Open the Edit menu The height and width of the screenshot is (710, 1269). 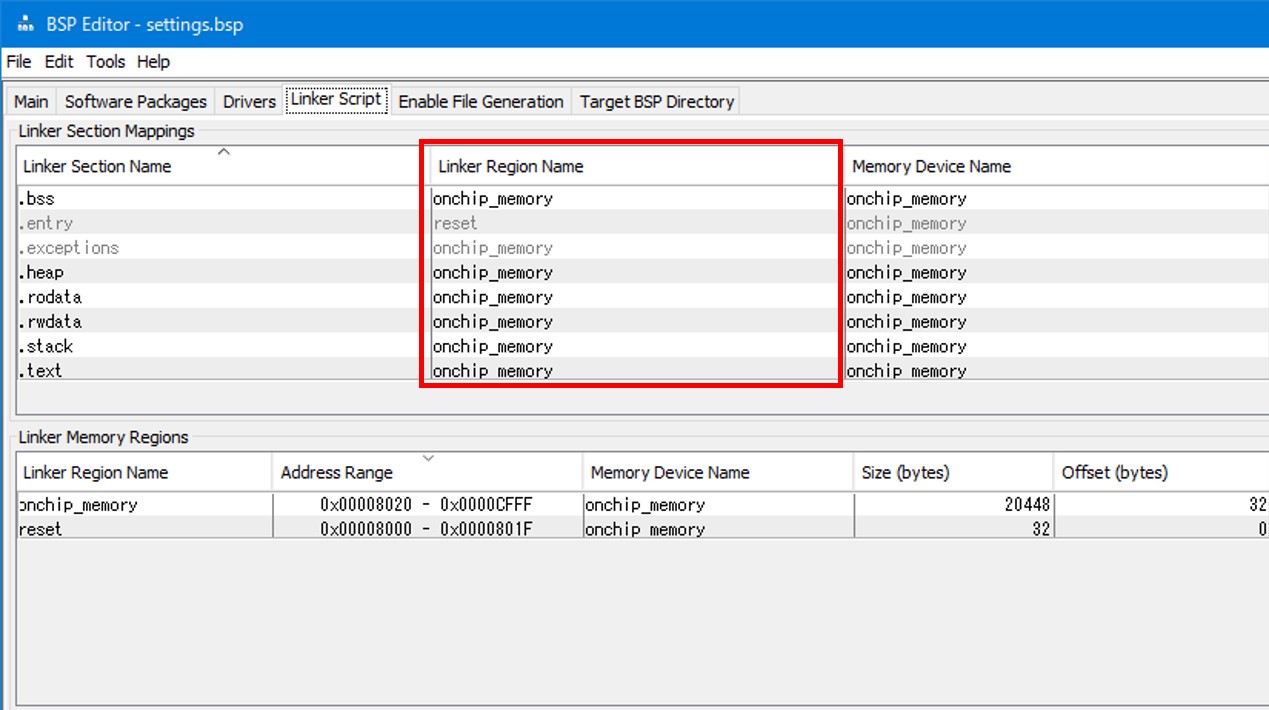tap(59, 62)
